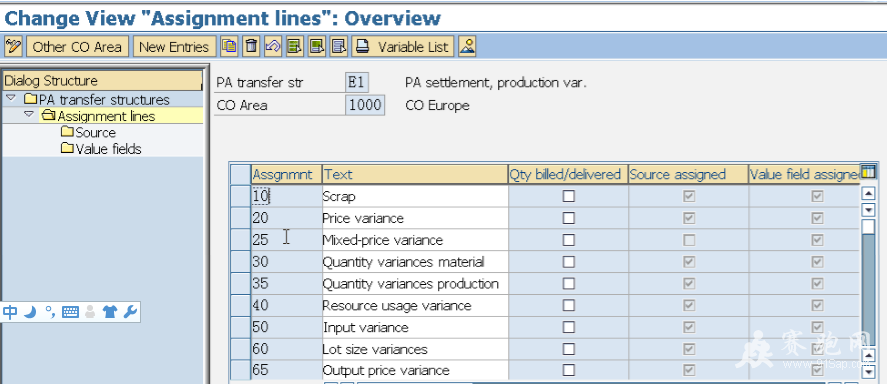Click the user account icon in IME bar
Screen dimensions: 890x384
pos(90,311)
